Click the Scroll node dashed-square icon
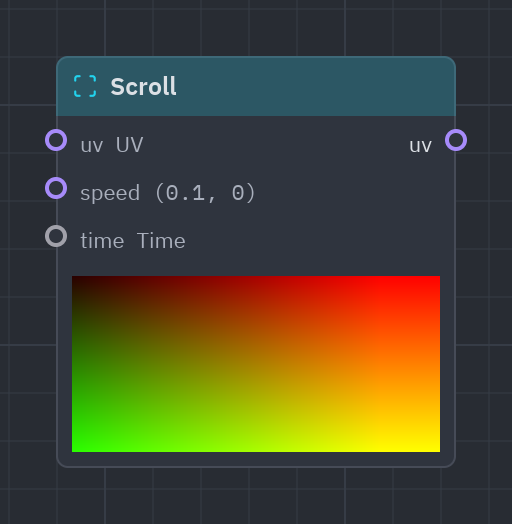512x524 pixels. pos(85,86)
